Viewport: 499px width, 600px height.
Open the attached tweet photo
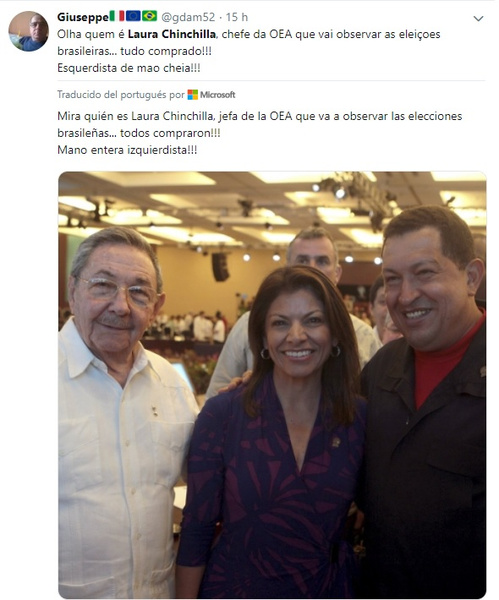tap(272, 385)
